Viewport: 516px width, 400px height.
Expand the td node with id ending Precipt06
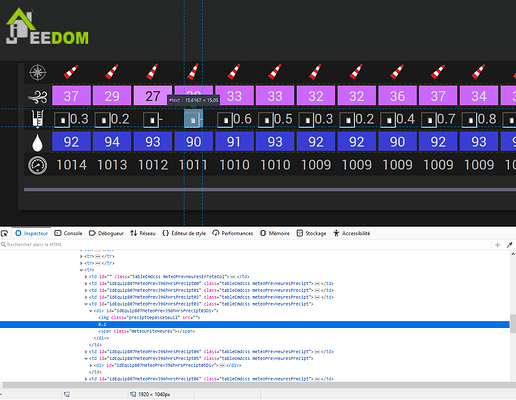[86, 379]
